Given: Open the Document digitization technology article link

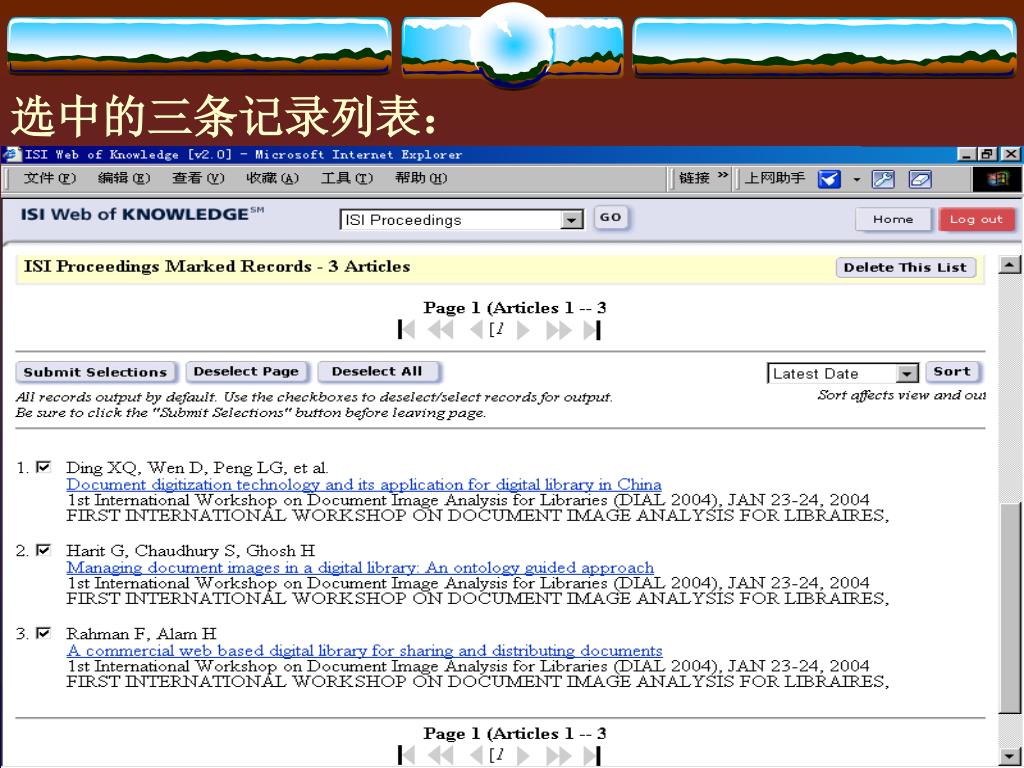Looking at the screenshot, I should pyautogui.click(x=364, y=485).
